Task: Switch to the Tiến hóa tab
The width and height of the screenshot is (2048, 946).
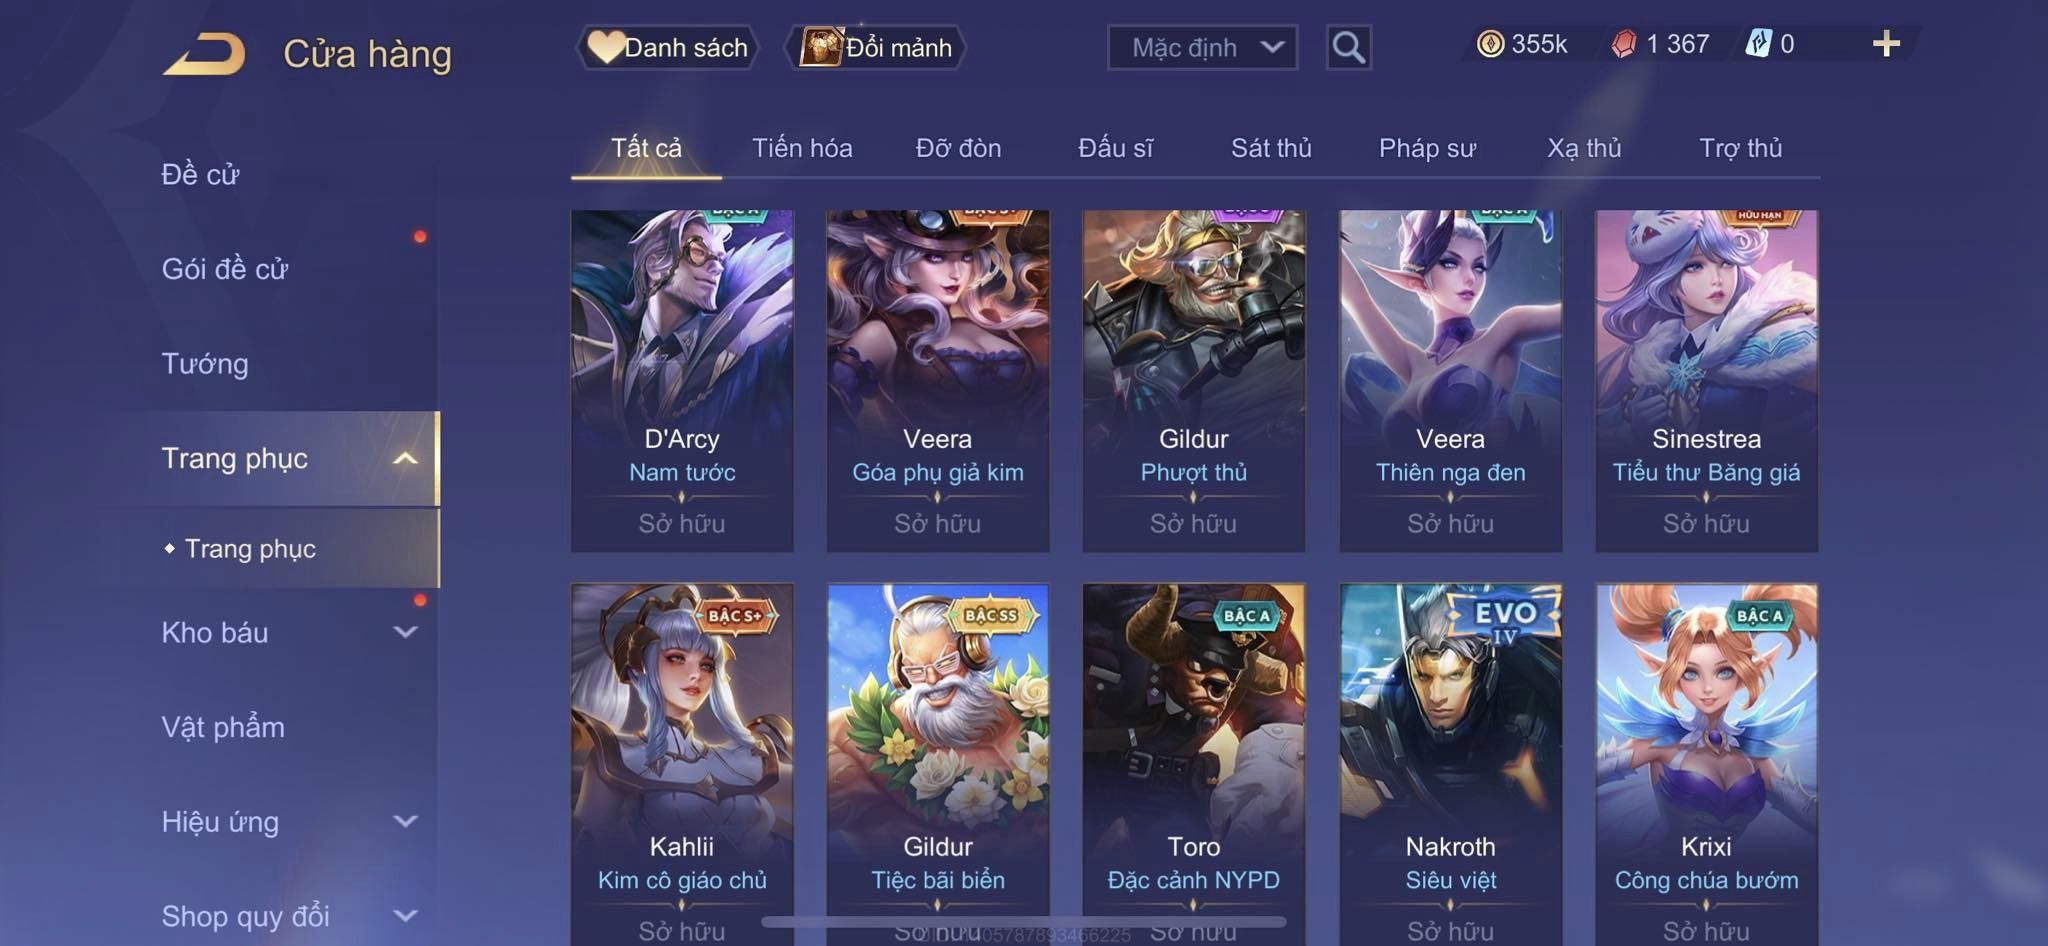Action: tap(802, 148)
